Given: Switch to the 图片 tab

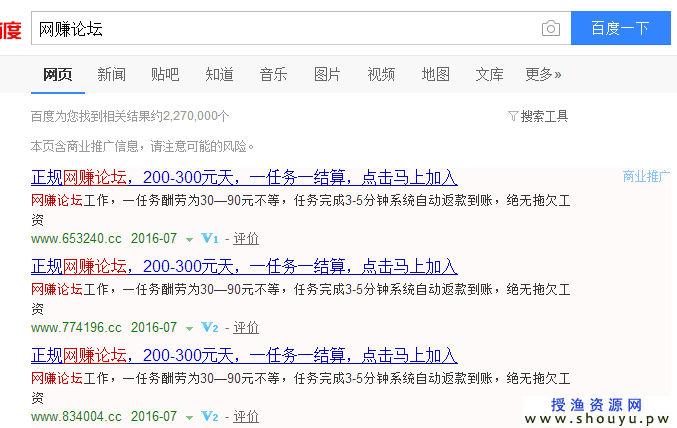Looking at the screenshot, I should [x=327, y=74].
